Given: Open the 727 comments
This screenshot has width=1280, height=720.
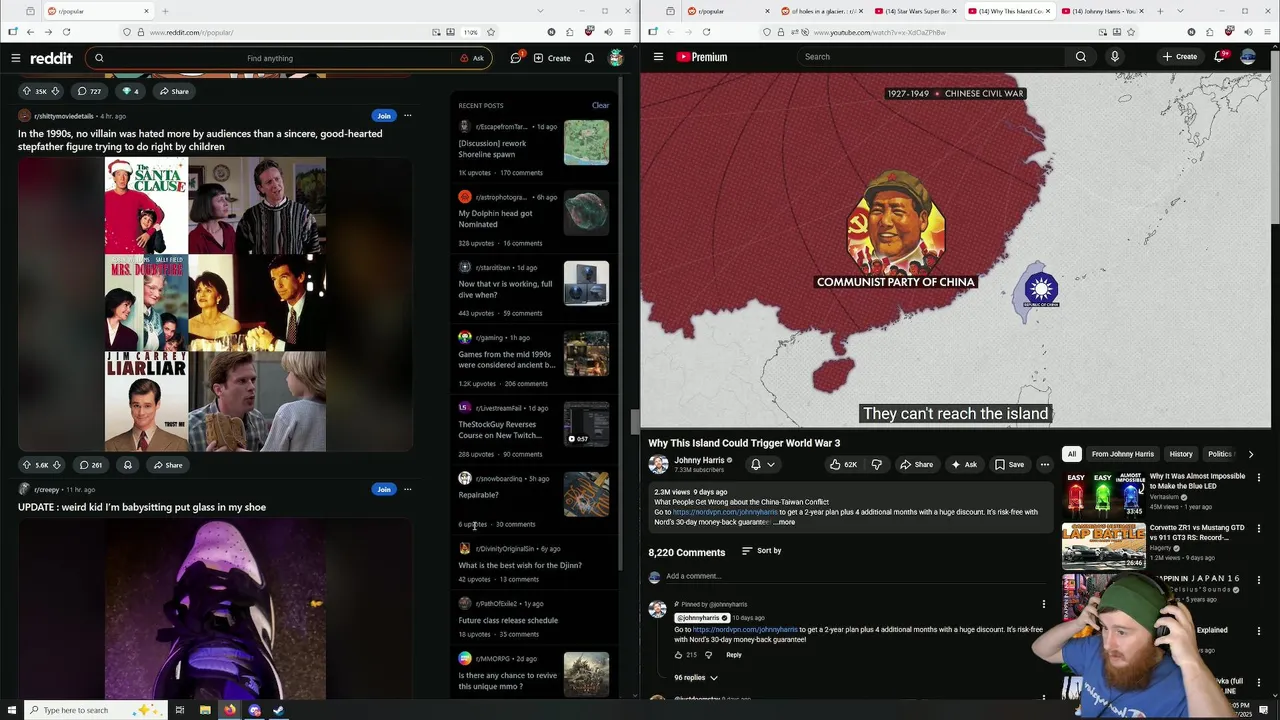Looking at the screenshot, I should [90, 91].
